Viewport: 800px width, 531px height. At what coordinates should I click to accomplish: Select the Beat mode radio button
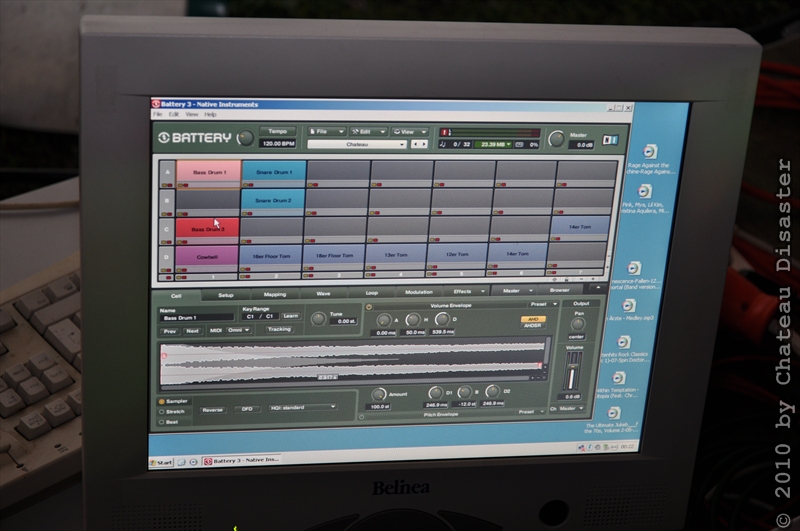[x=162, y=422]
